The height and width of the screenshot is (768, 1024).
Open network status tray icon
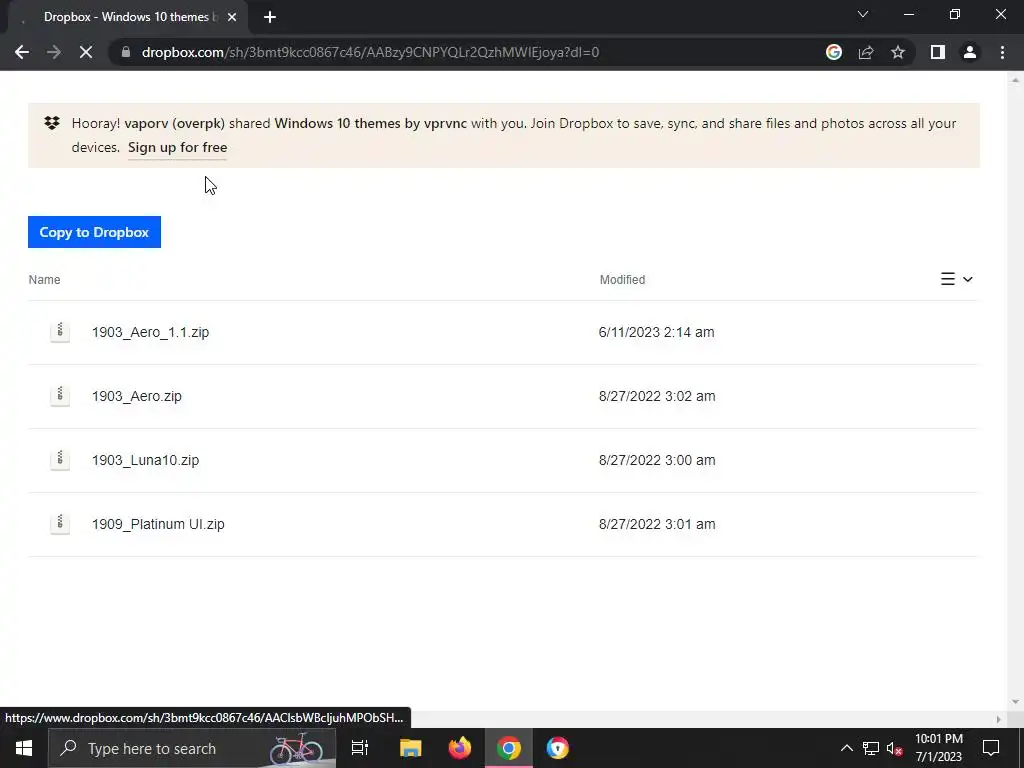pos(871,748)
